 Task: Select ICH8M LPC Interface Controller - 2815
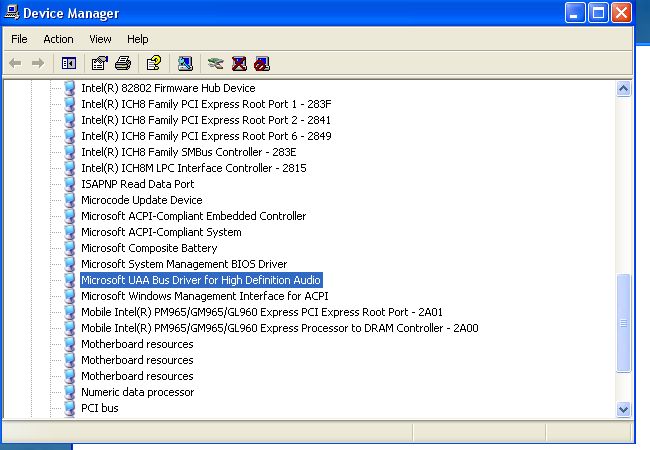click(194, 168)
